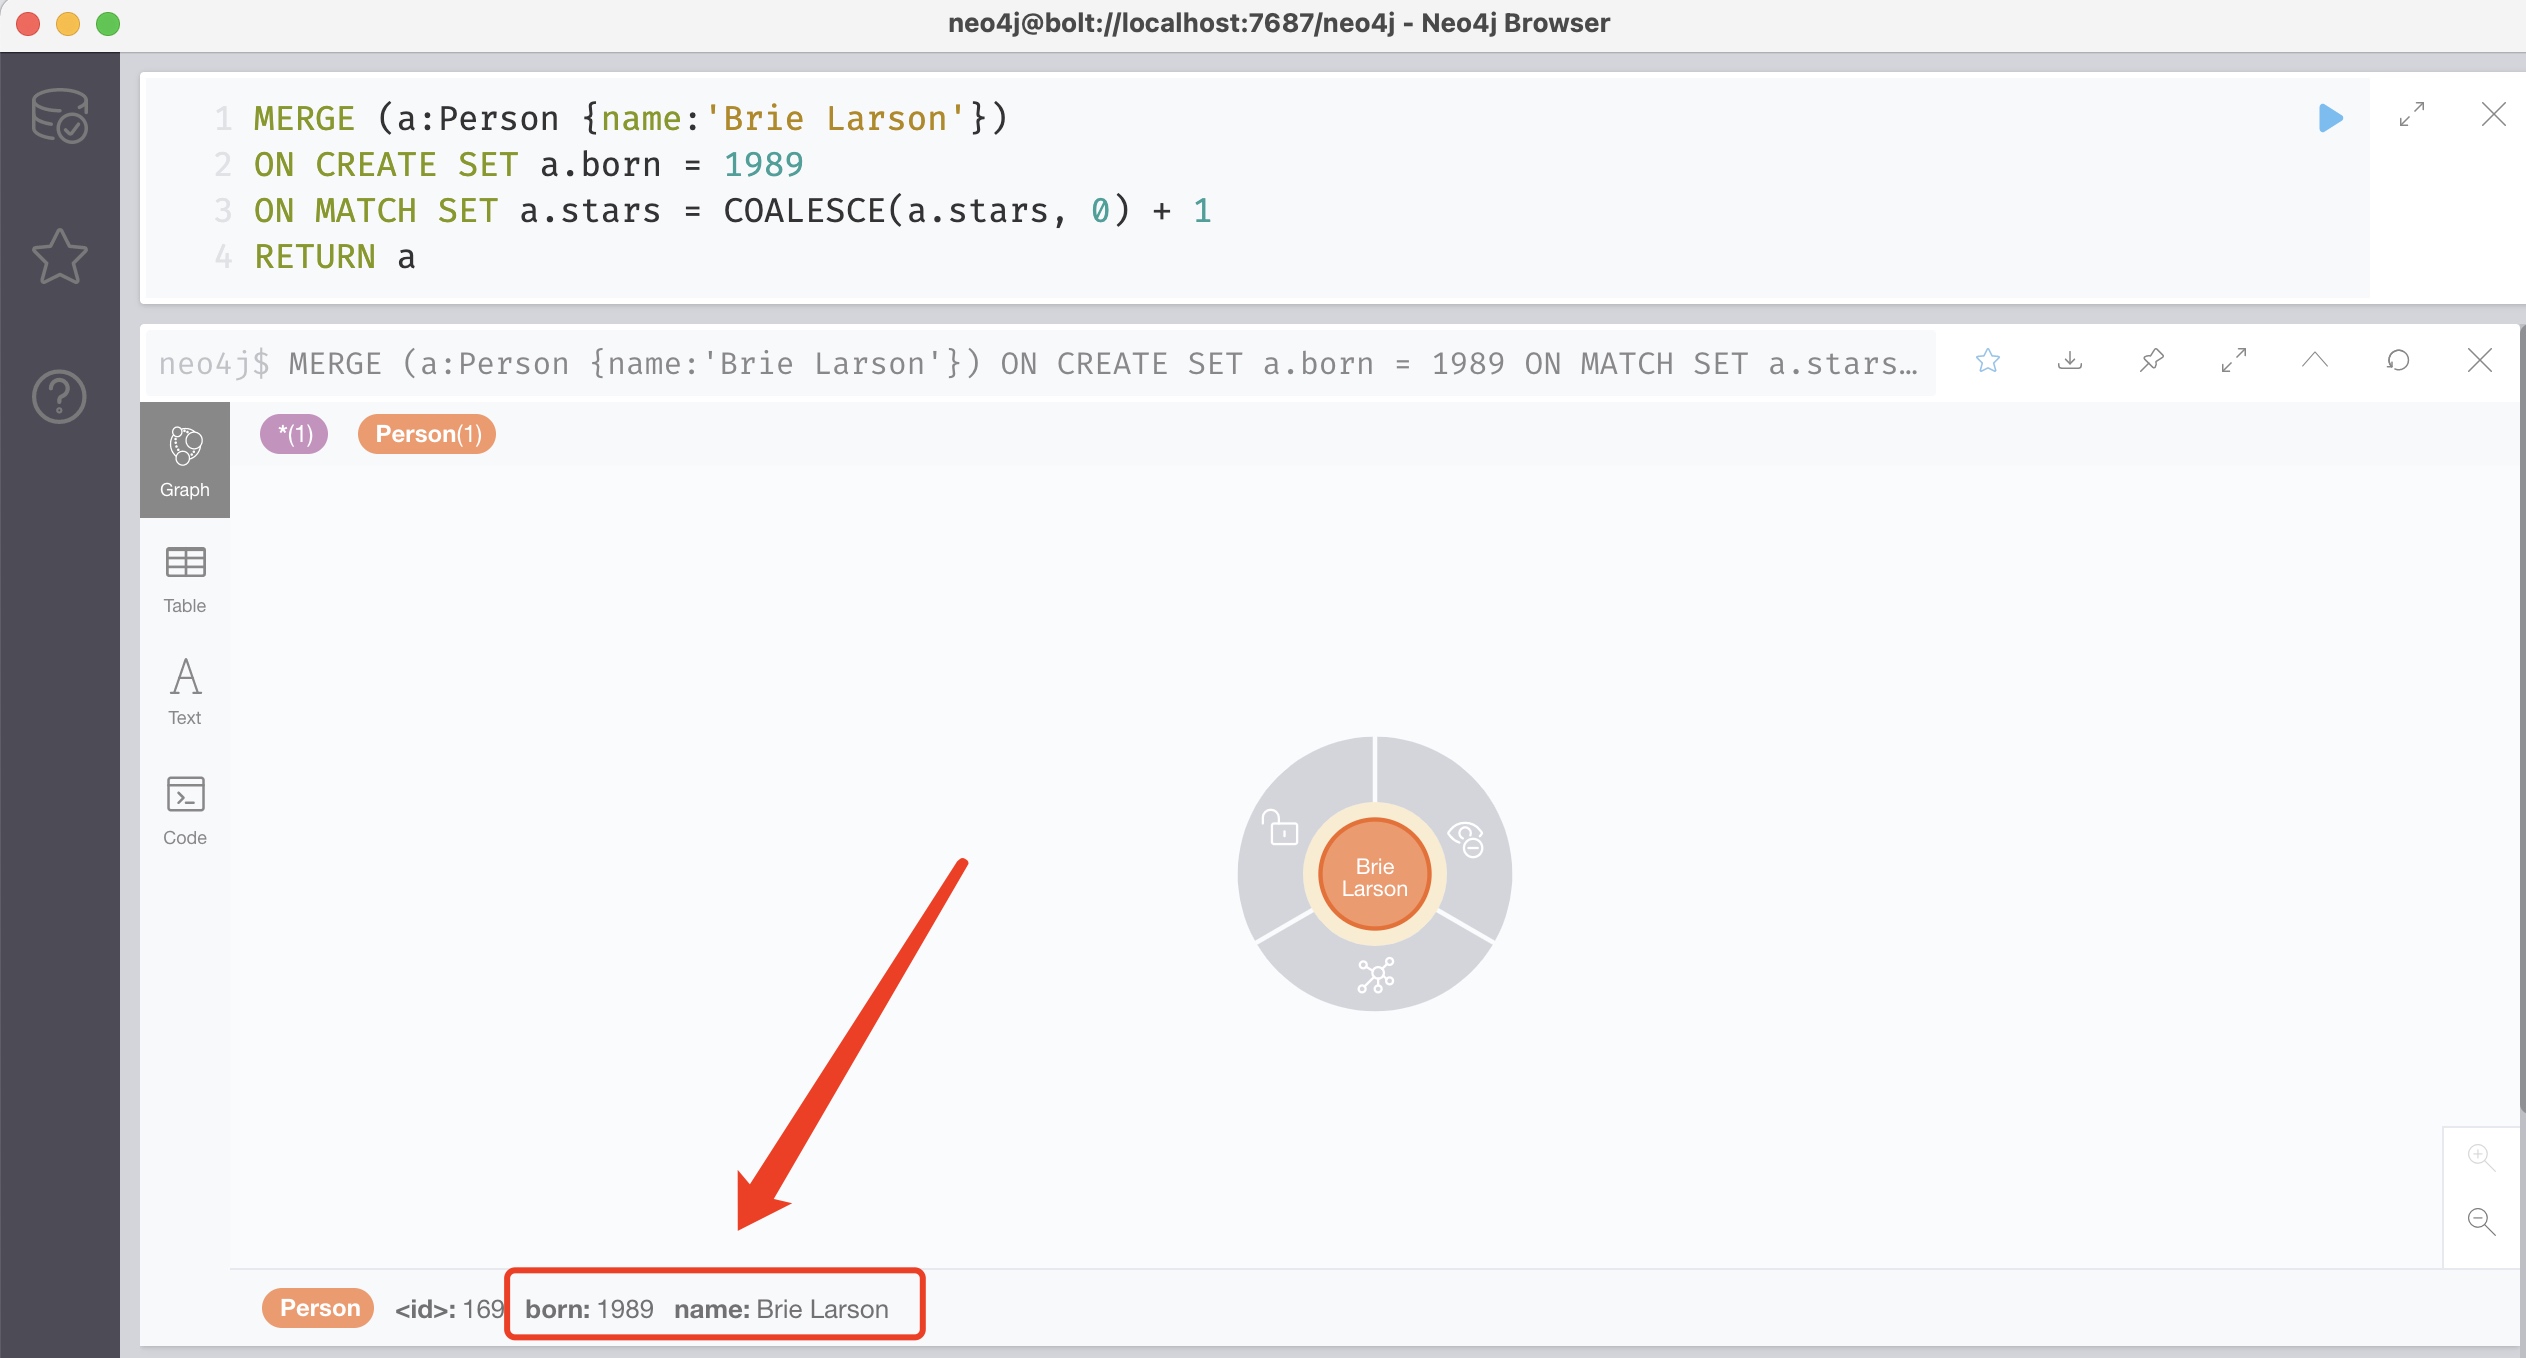Click the pin result icon
This screenshot has width=2526, height=1358.
(2155, 361)
